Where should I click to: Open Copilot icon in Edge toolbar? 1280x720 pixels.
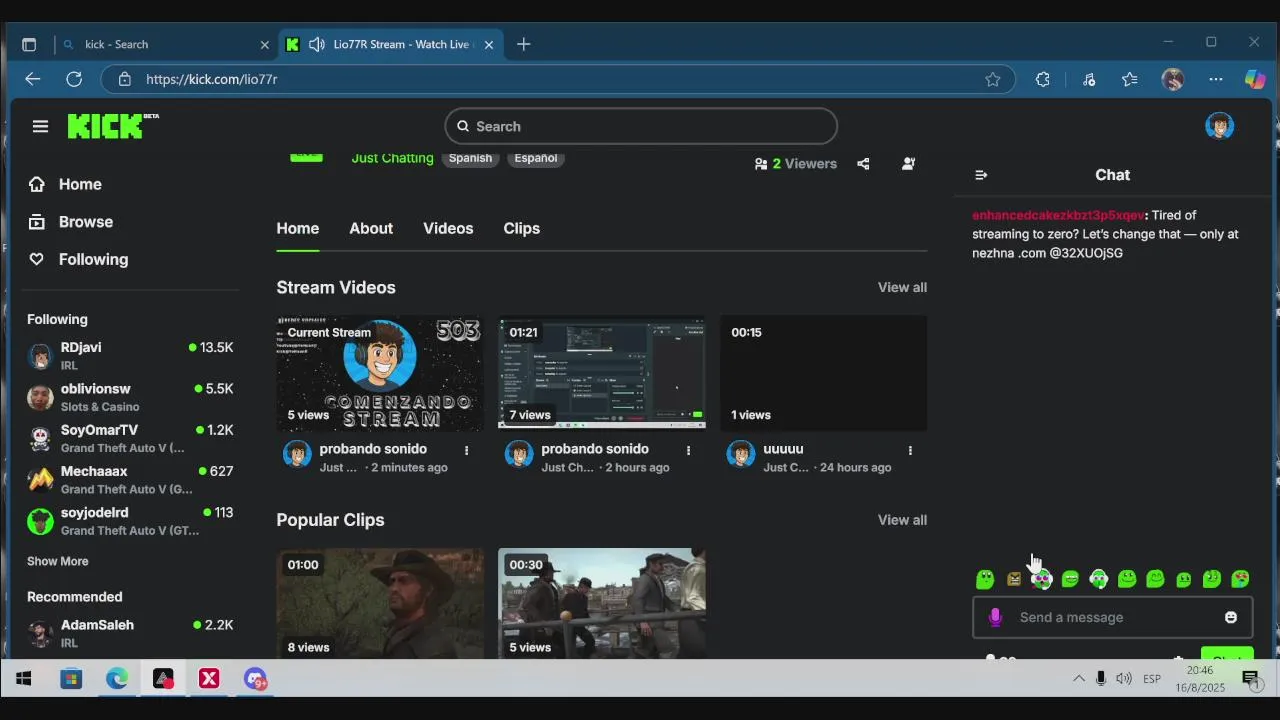pos(1255,79)
